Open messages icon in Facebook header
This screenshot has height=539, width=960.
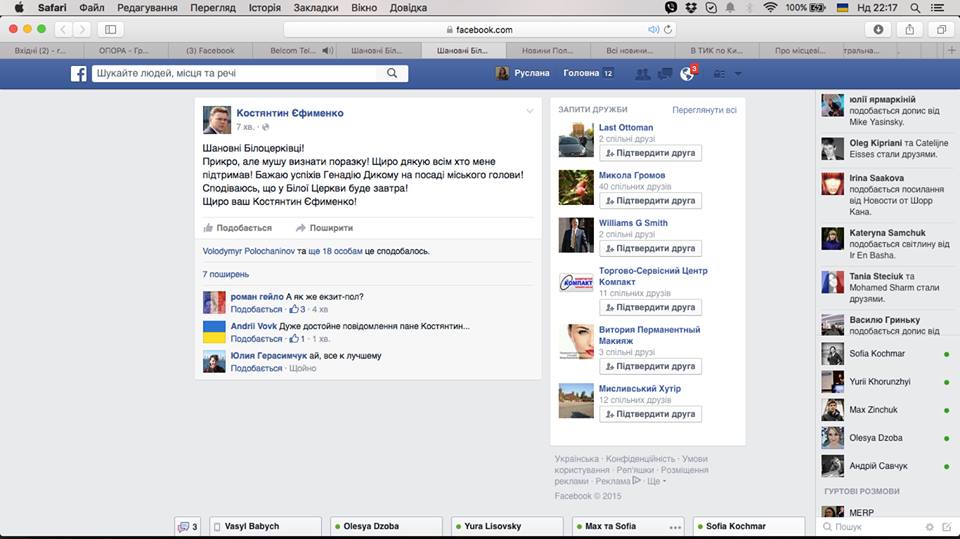click(665, 74)
